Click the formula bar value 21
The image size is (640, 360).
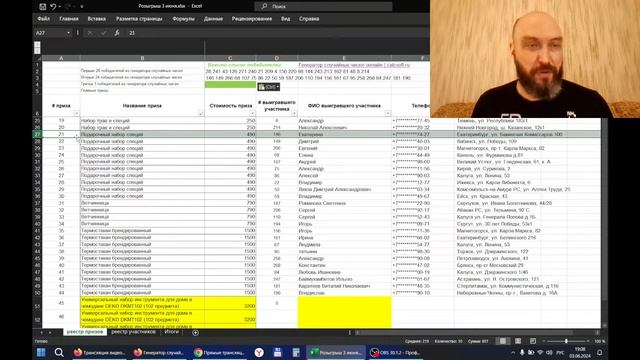pos(132,33)
